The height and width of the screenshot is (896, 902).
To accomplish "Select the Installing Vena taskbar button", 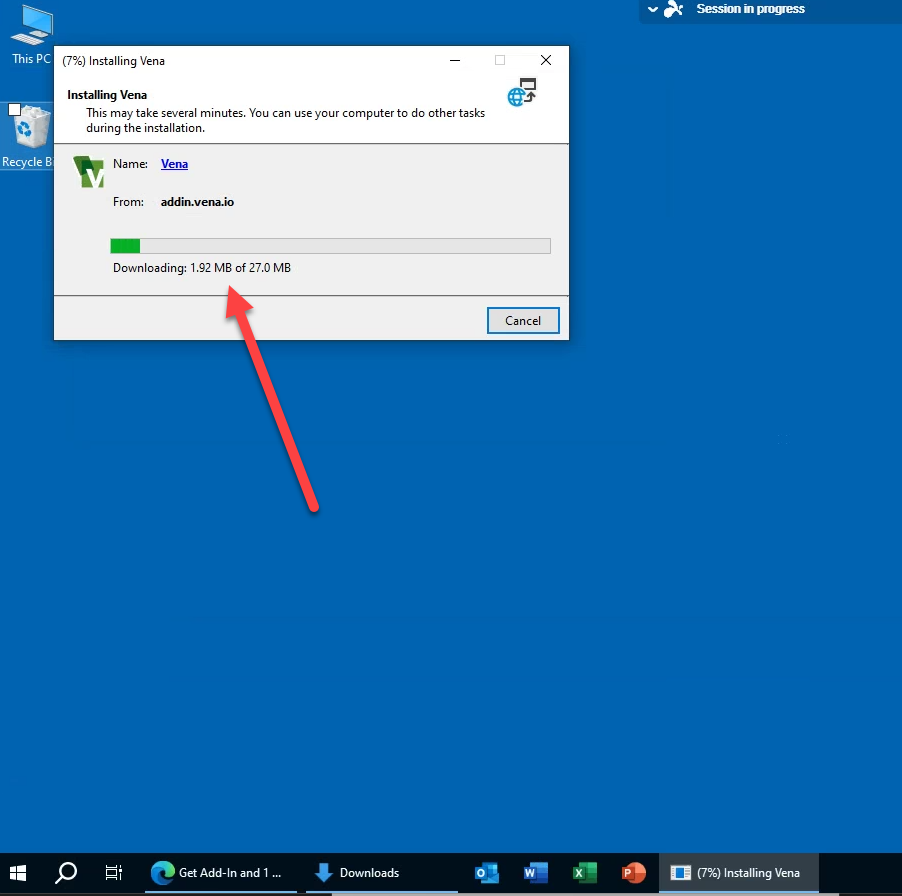I will (739, 873).
